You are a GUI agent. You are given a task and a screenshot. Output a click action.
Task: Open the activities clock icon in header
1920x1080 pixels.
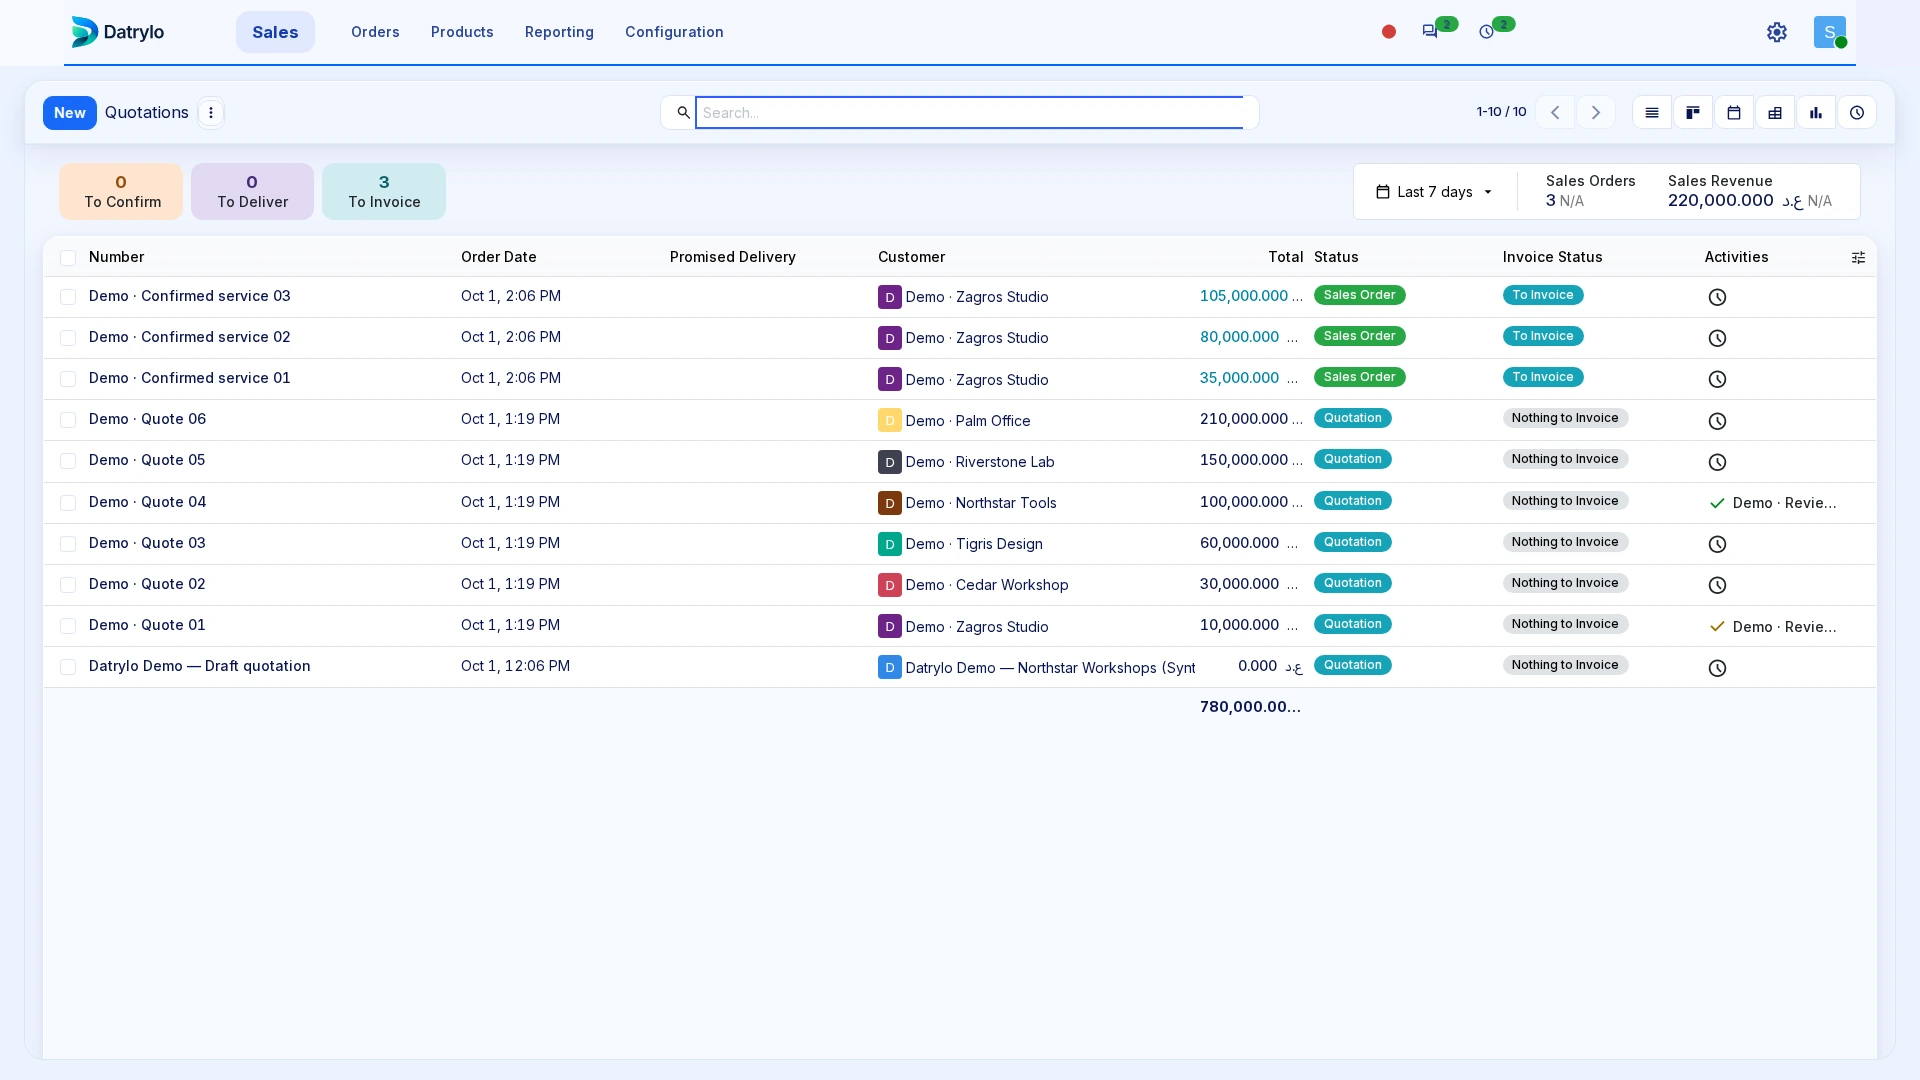tap(1487, 32)
